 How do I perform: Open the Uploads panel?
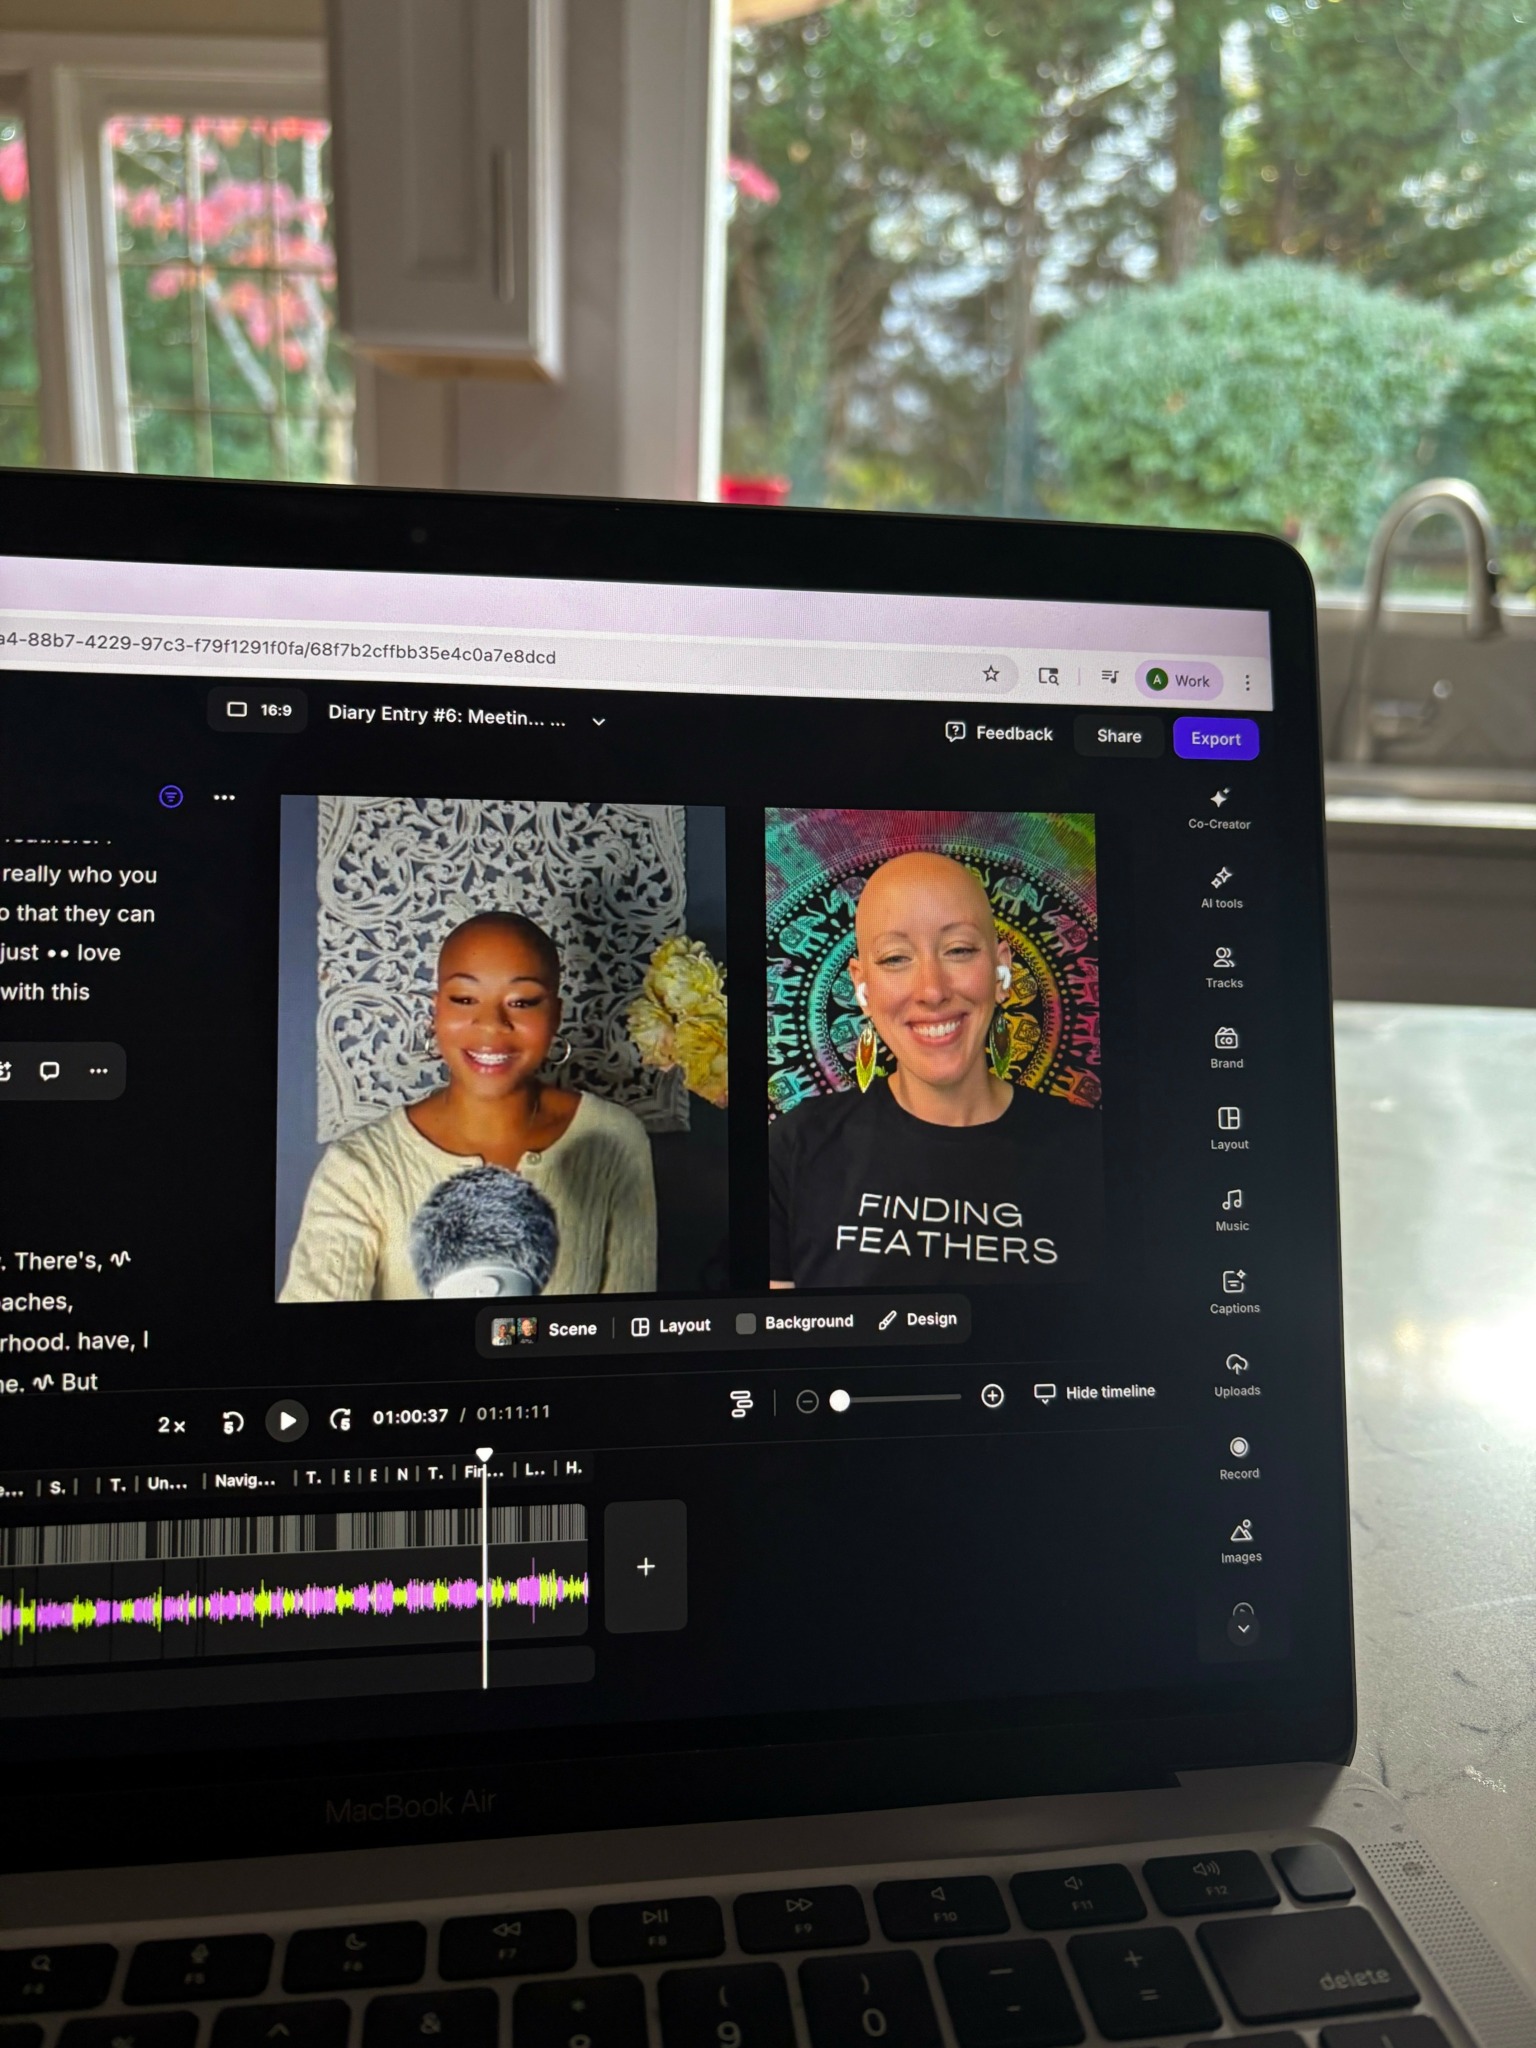tap(1237, 1375)
